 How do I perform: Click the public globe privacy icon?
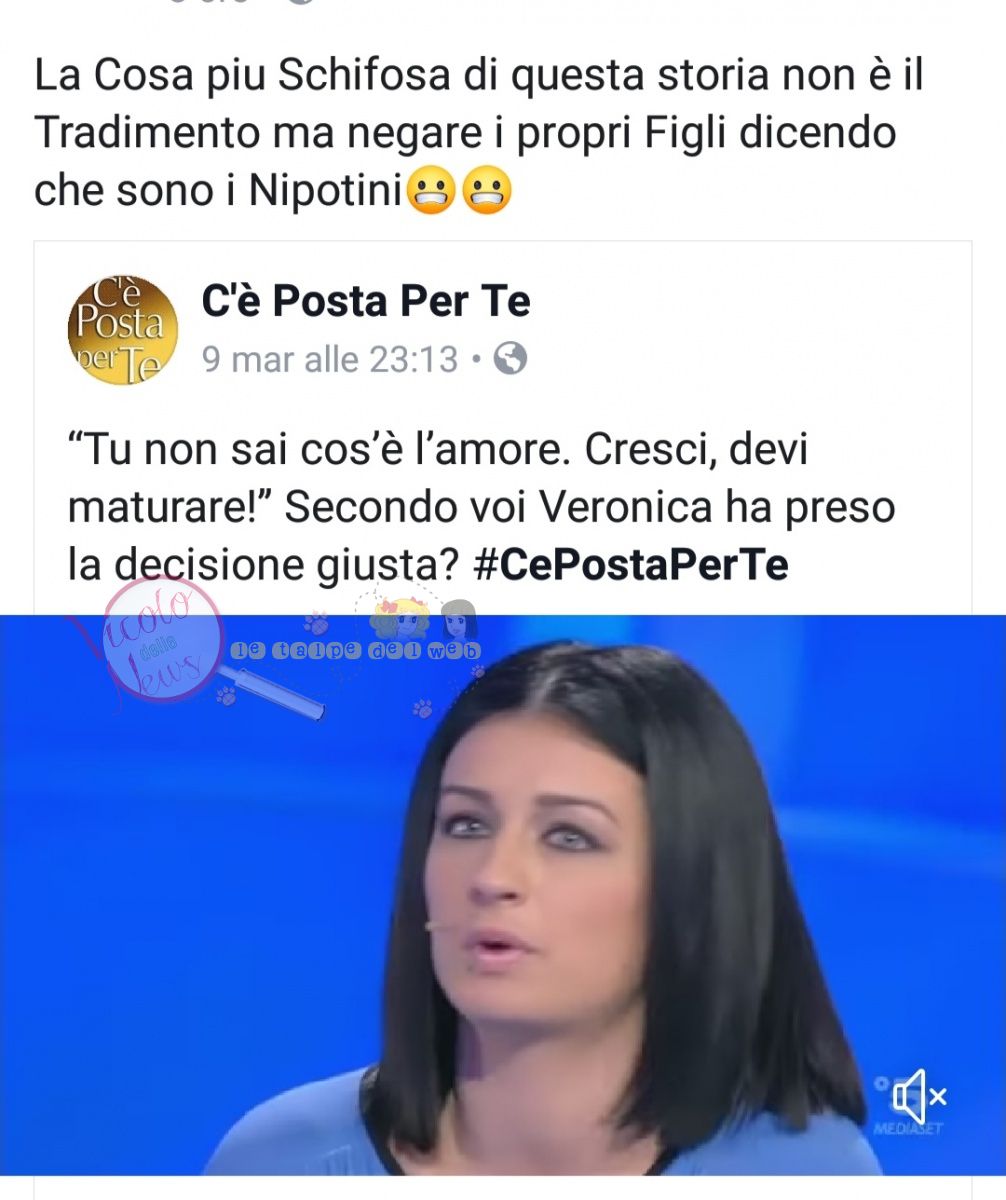tap(510, 358)
